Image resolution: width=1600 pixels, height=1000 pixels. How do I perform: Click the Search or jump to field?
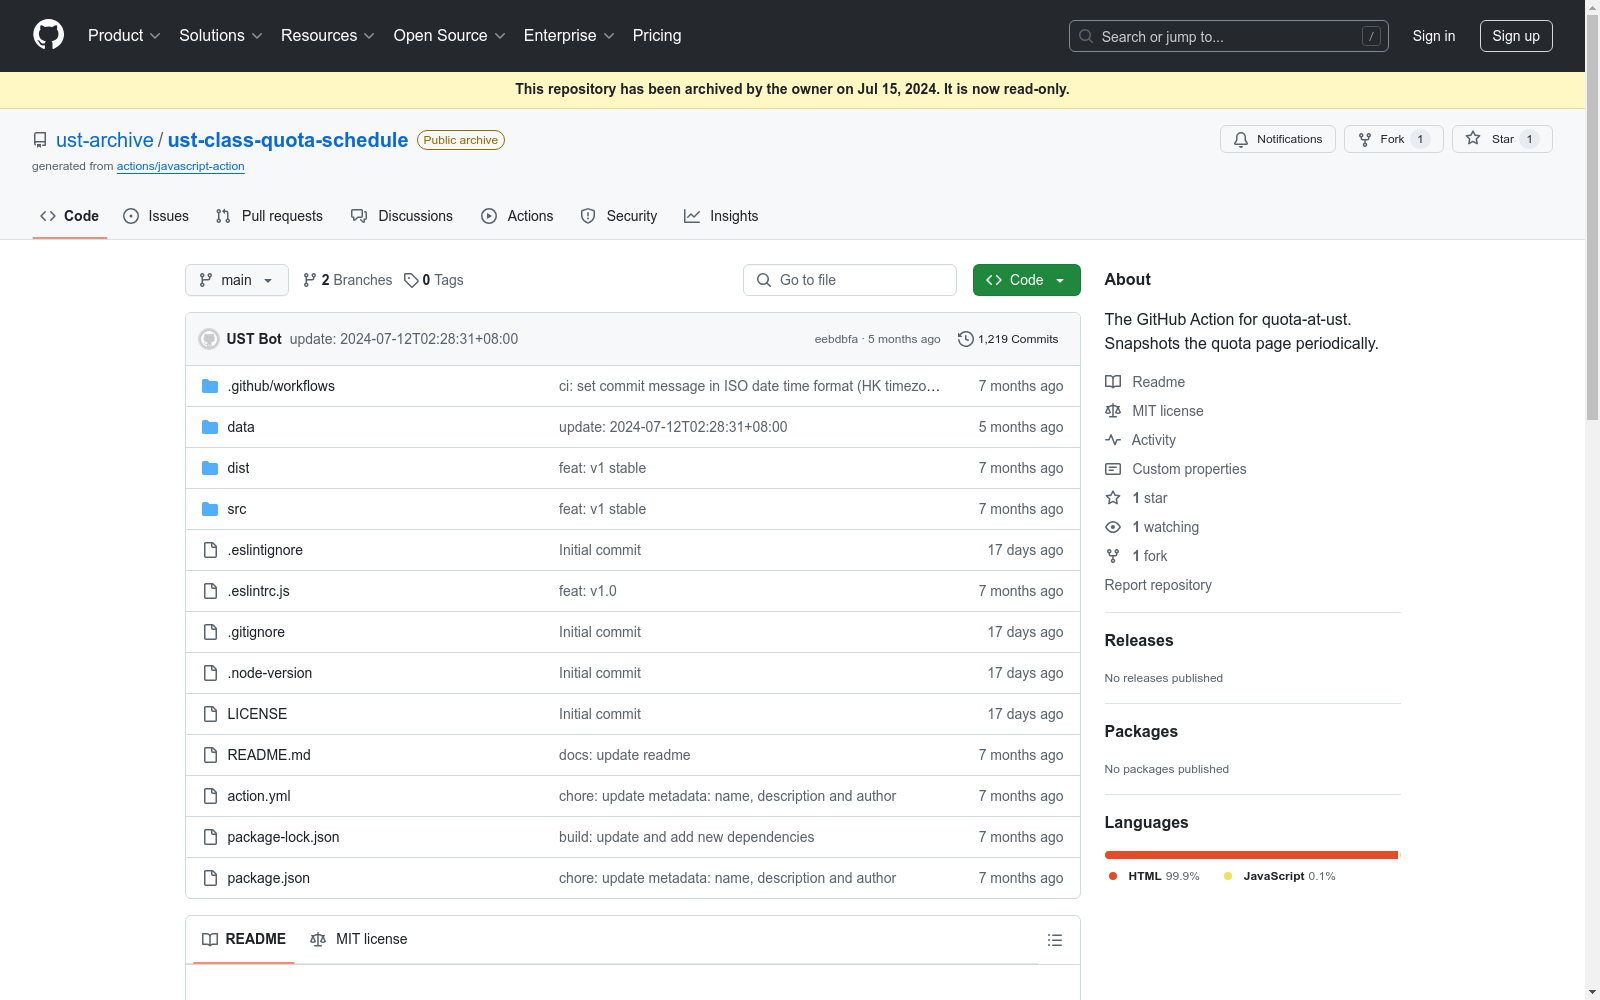coord(1229,36)
